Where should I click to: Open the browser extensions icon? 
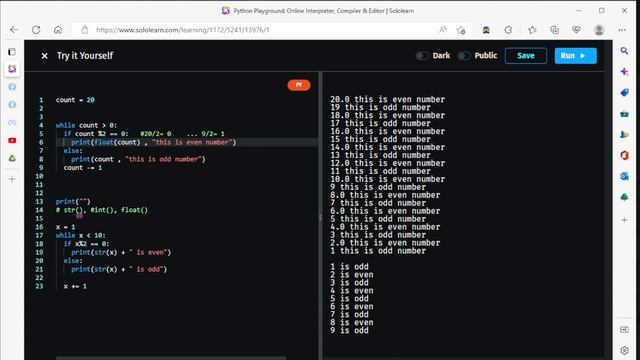[x=508, y=30]
